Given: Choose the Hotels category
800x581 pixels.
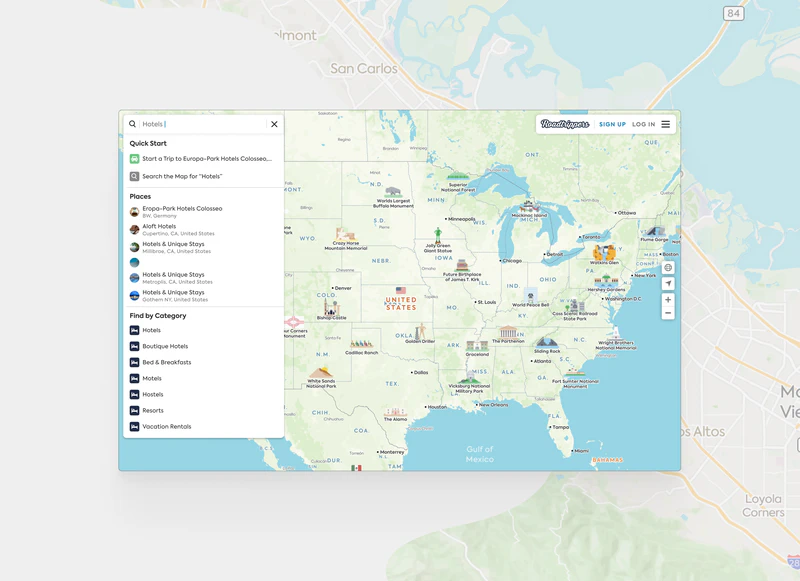Looking at the screenshot, I should (203, 330).
